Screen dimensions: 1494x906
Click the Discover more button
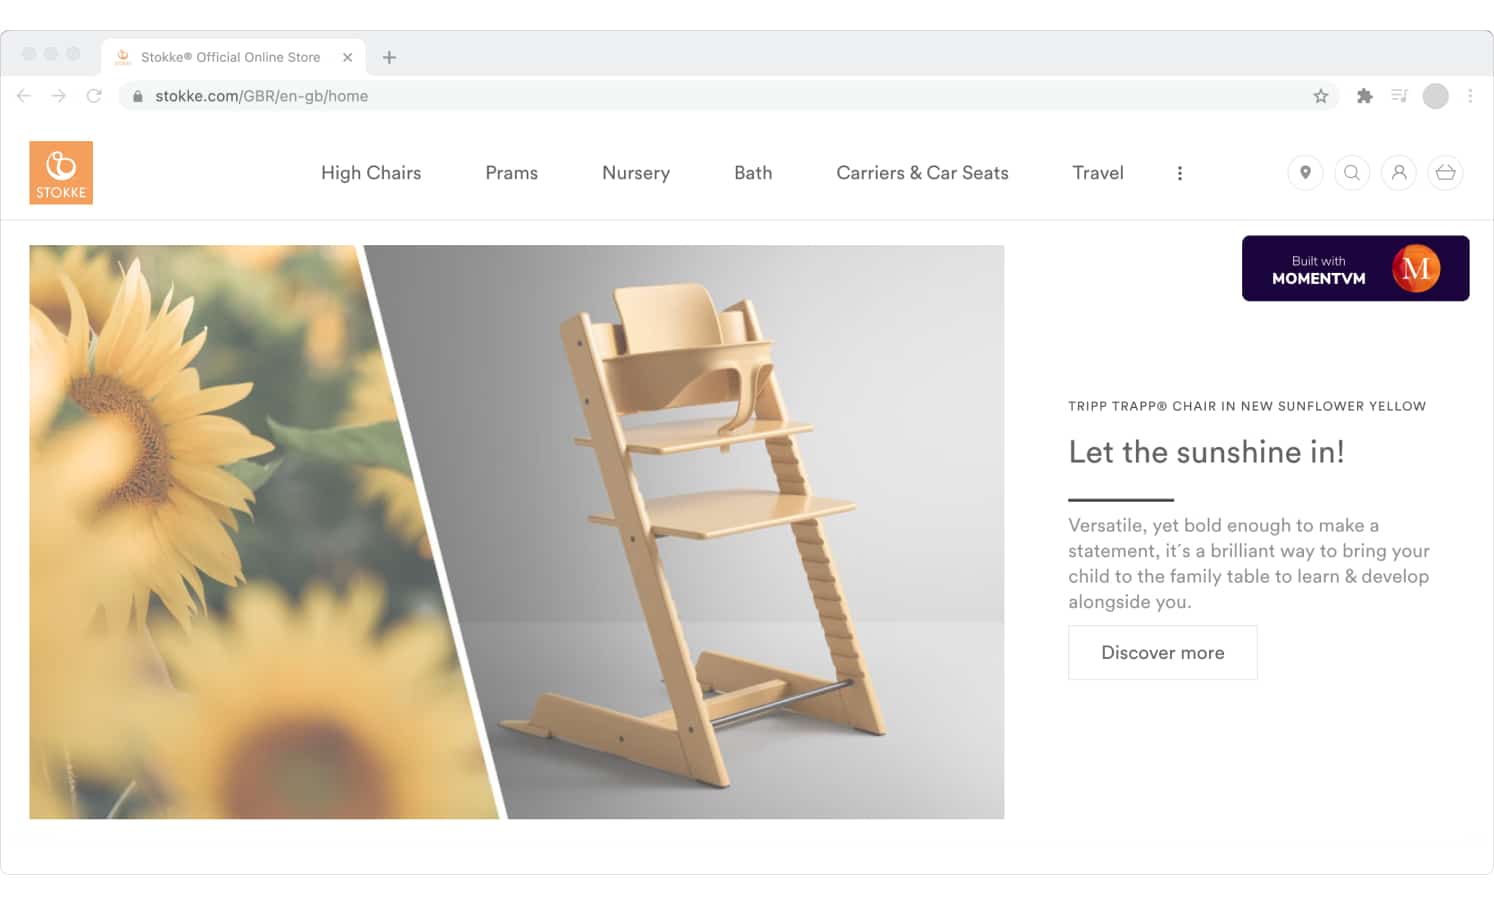(1162, 652)
